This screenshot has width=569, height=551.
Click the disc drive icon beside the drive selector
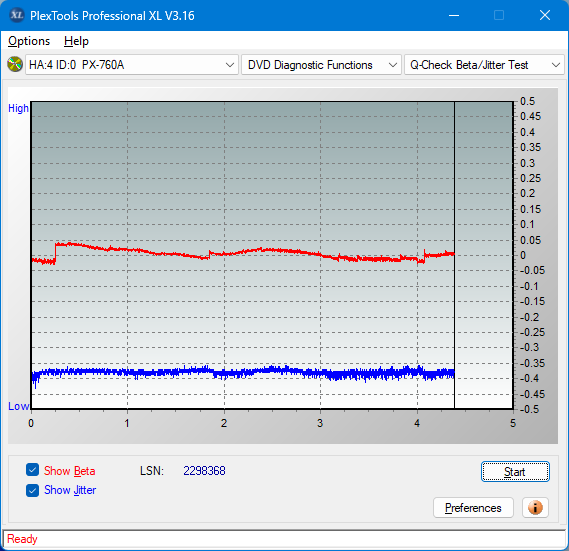pos(15,64)
